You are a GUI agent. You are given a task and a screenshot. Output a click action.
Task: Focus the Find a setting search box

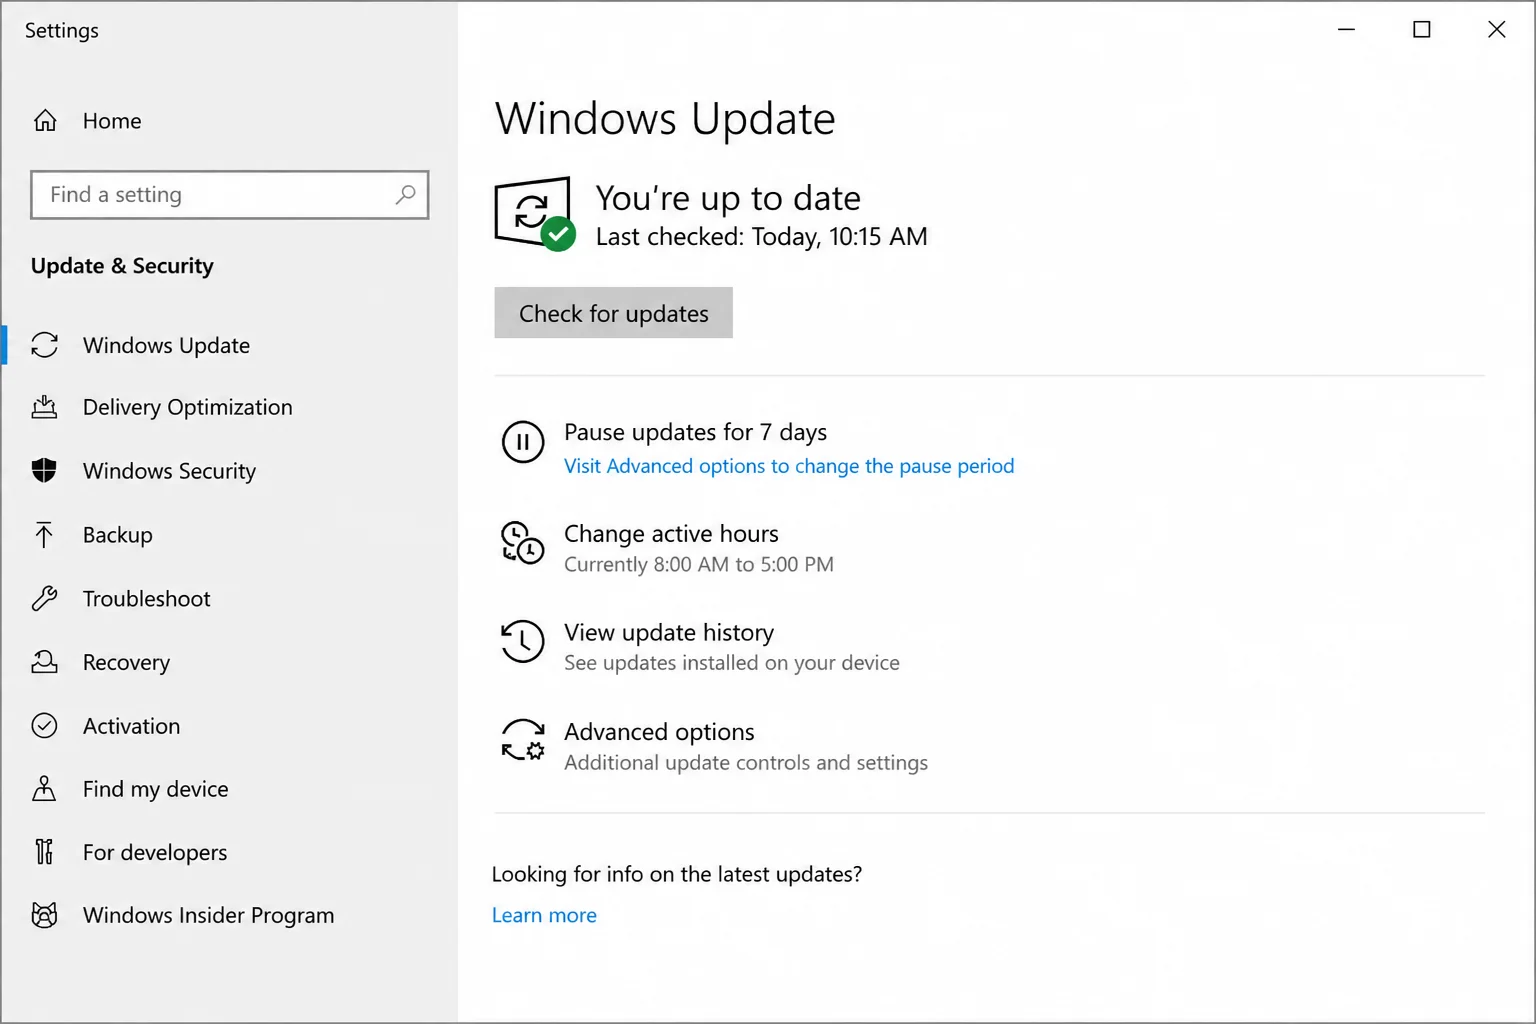229,194
